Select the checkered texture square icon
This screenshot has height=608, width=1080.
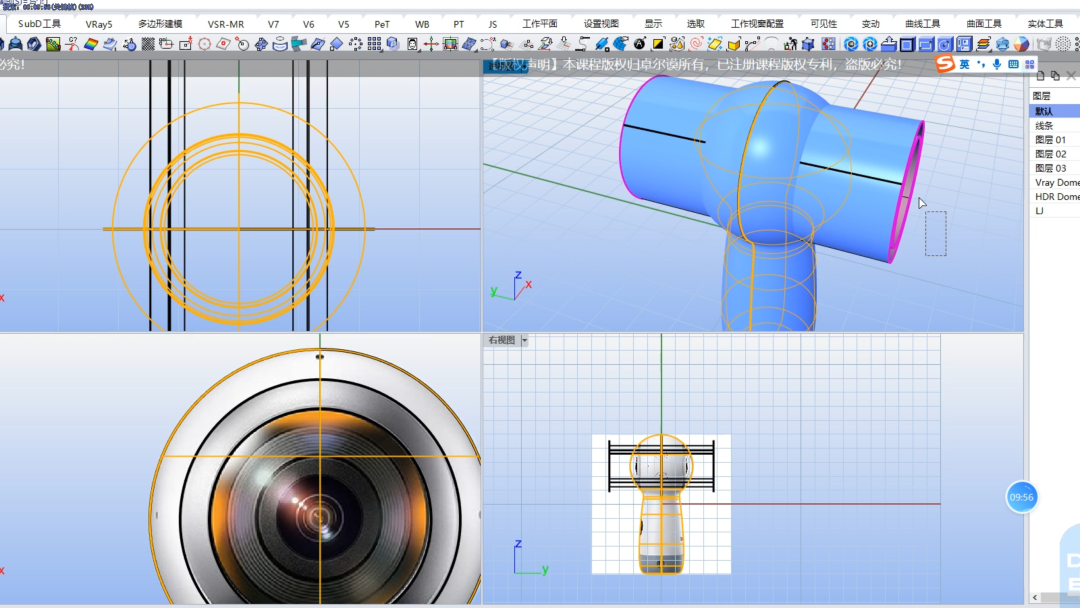coord(148,44)
